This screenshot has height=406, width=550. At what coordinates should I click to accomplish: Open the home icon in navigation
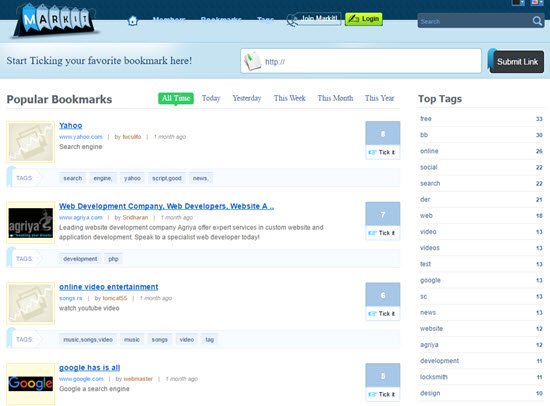pyautogui.click(x=133, y=21)
